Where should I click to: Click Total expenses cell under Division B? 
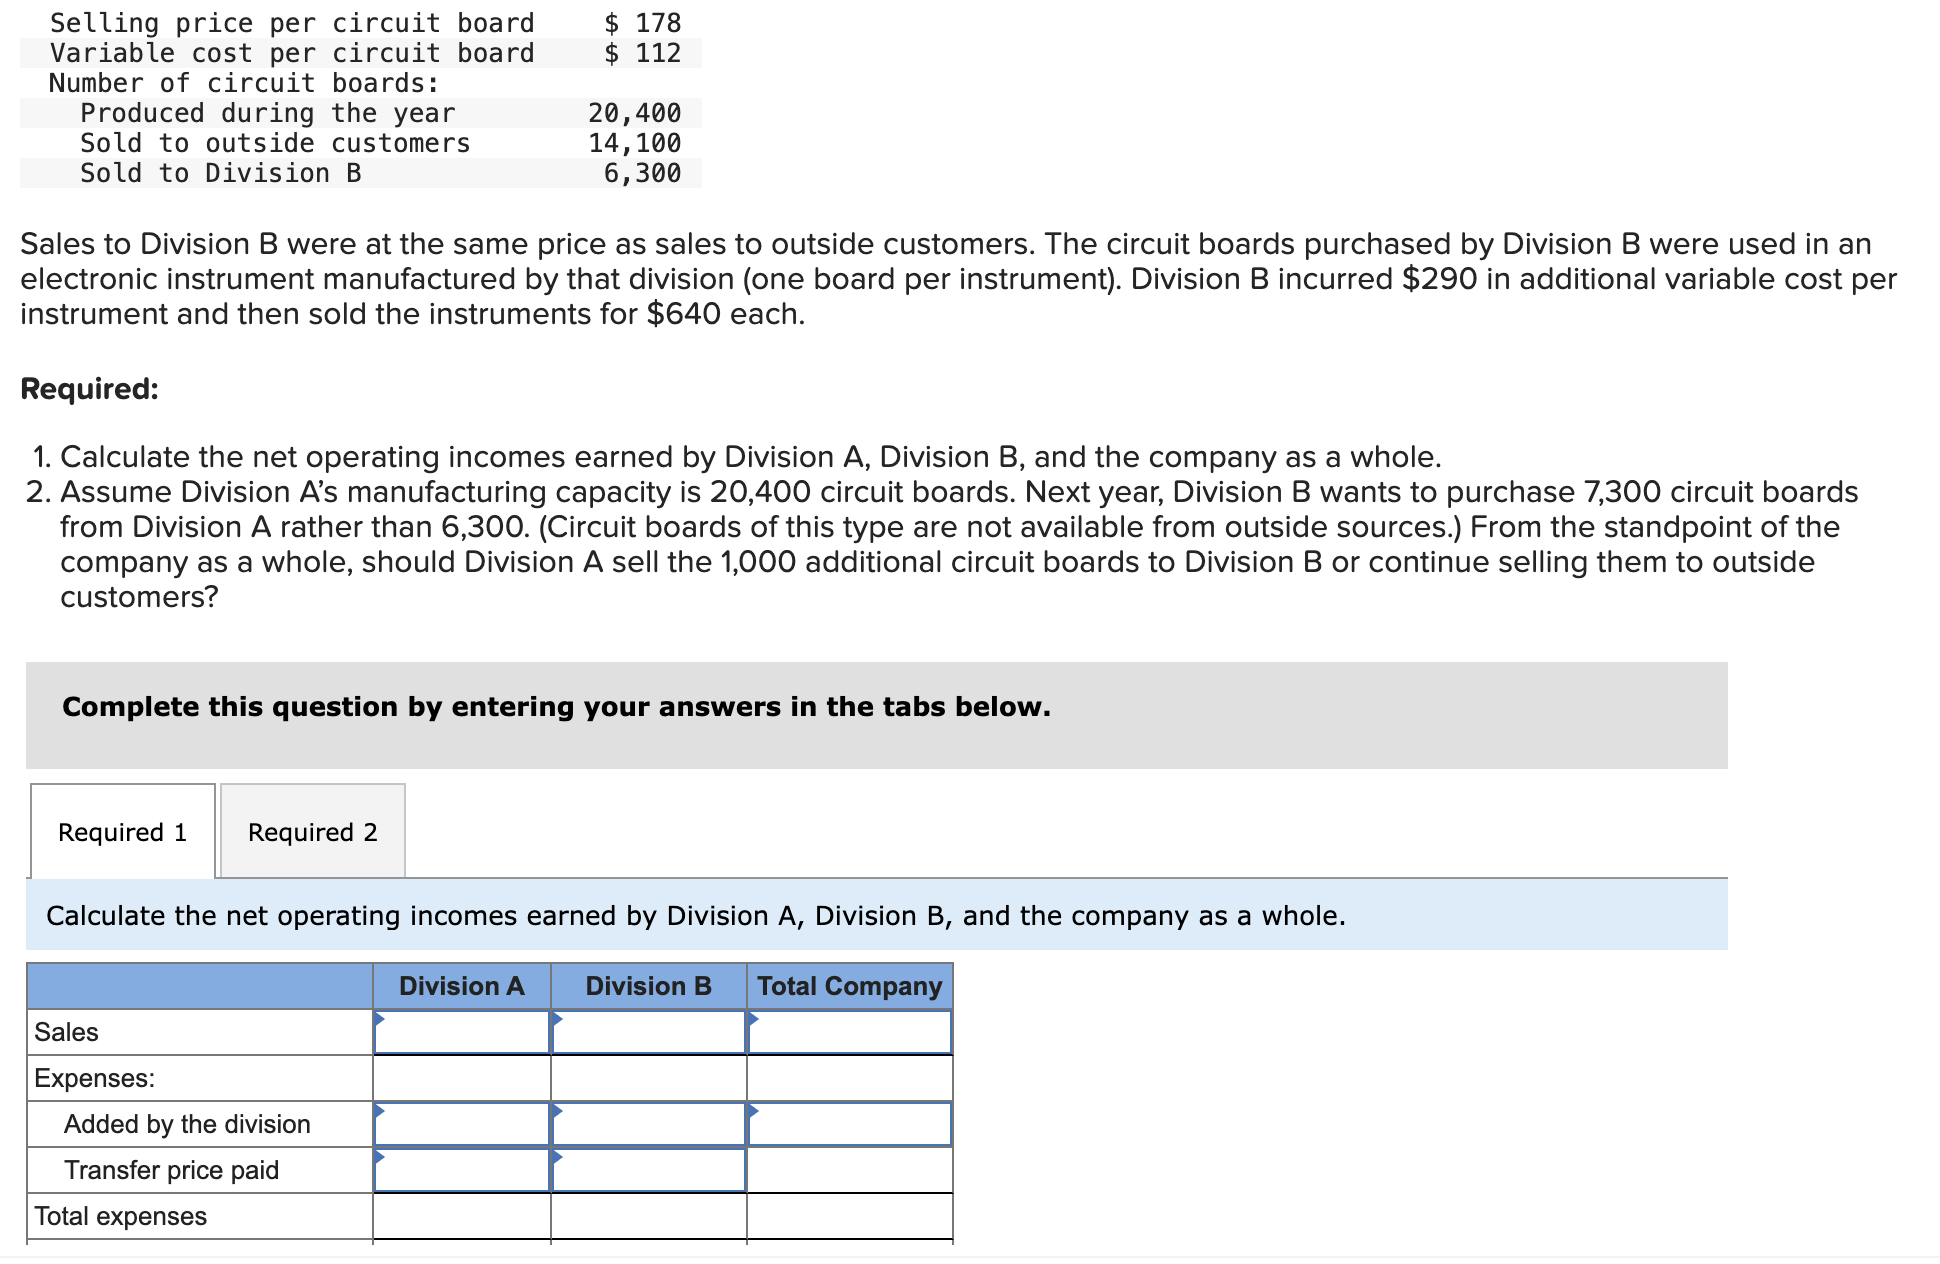648,1216
